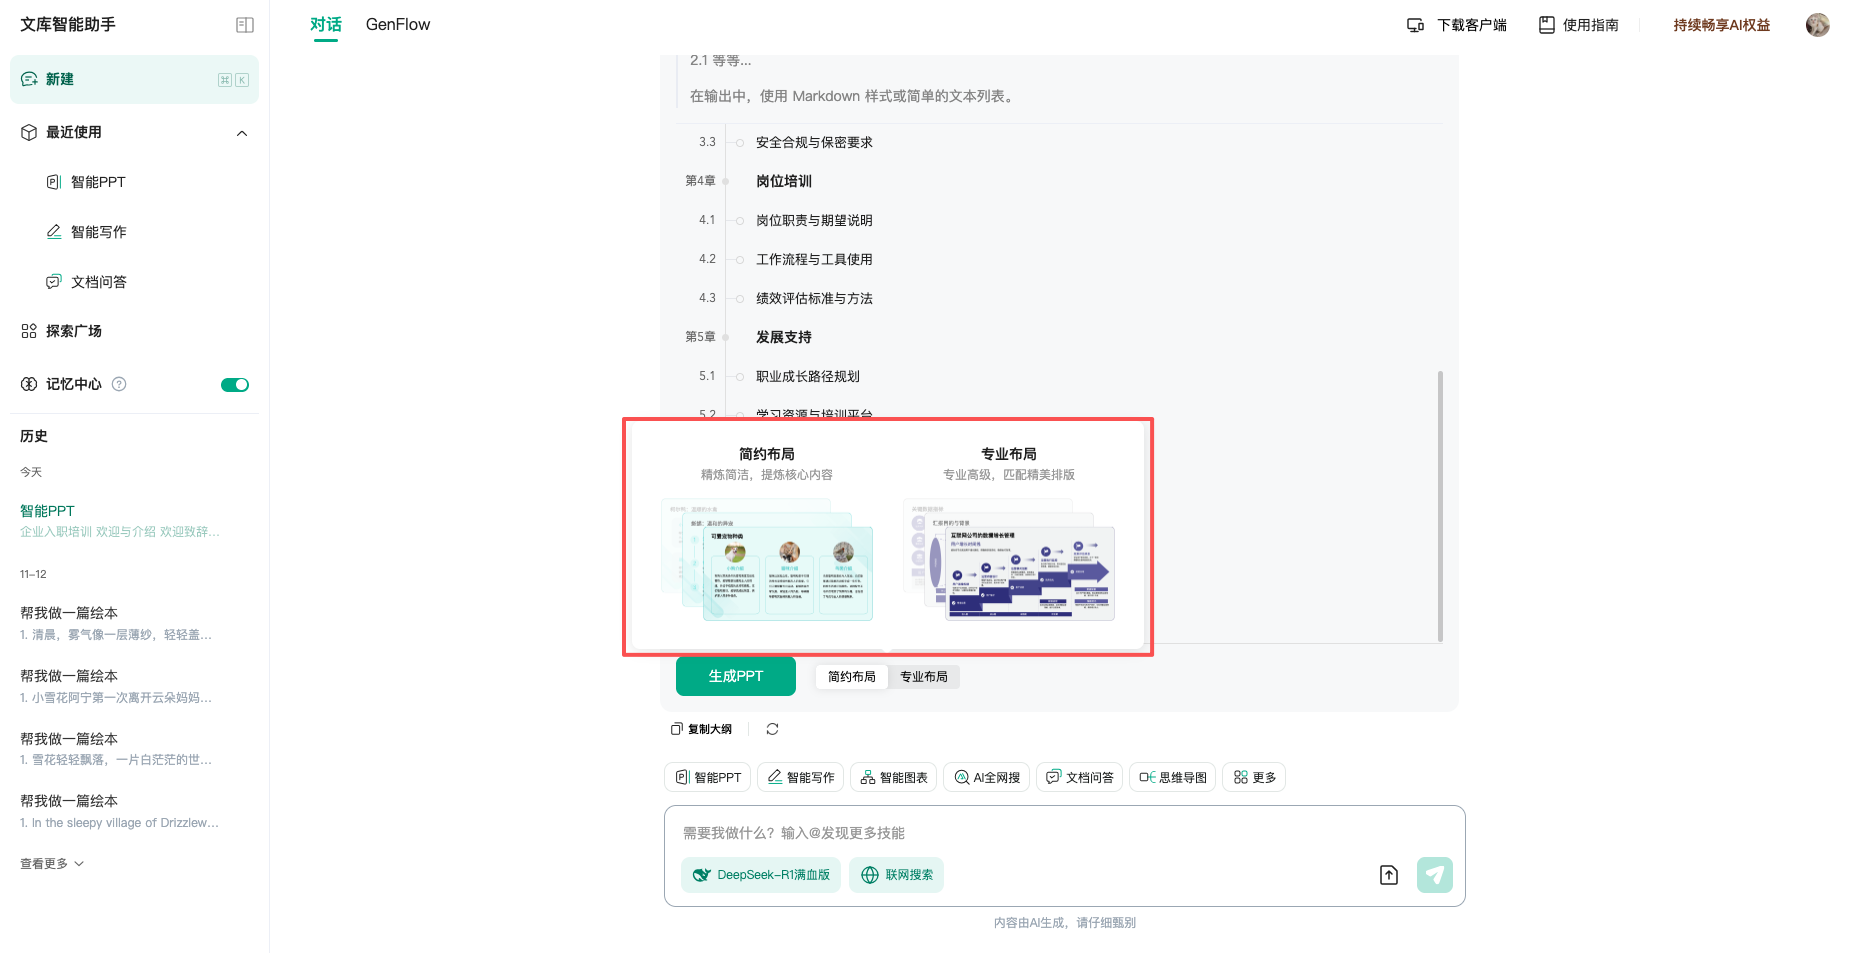Toggle DeepSeek-R1满血版 model chip

761,875
